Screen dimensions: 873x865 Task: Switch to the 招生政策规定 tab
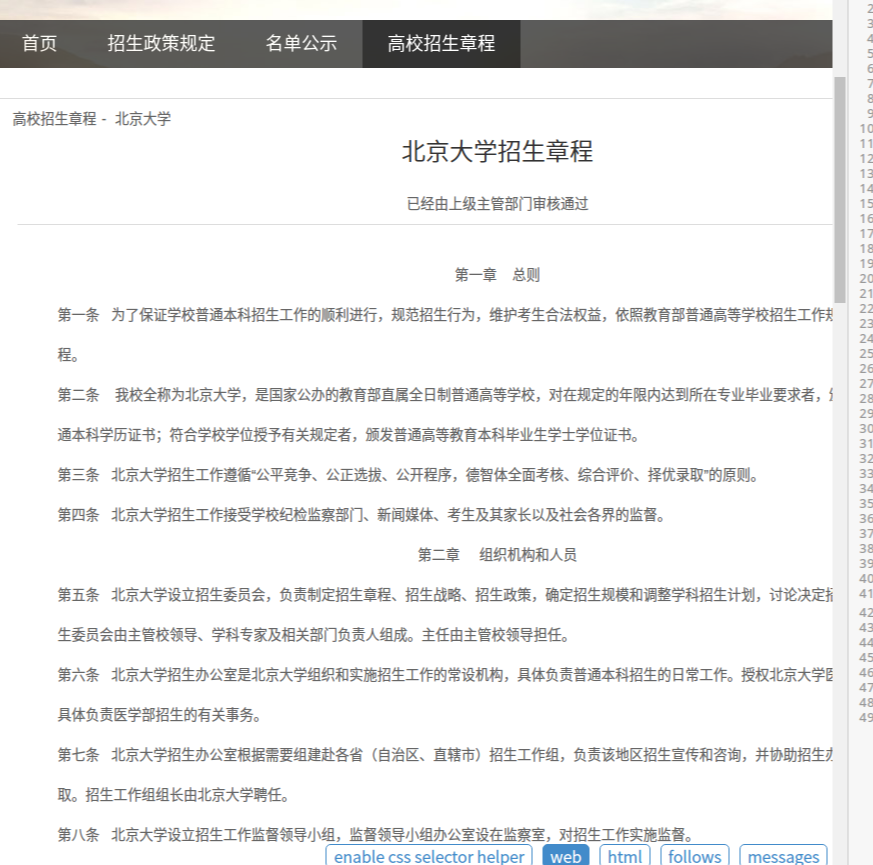pos(161,44)
